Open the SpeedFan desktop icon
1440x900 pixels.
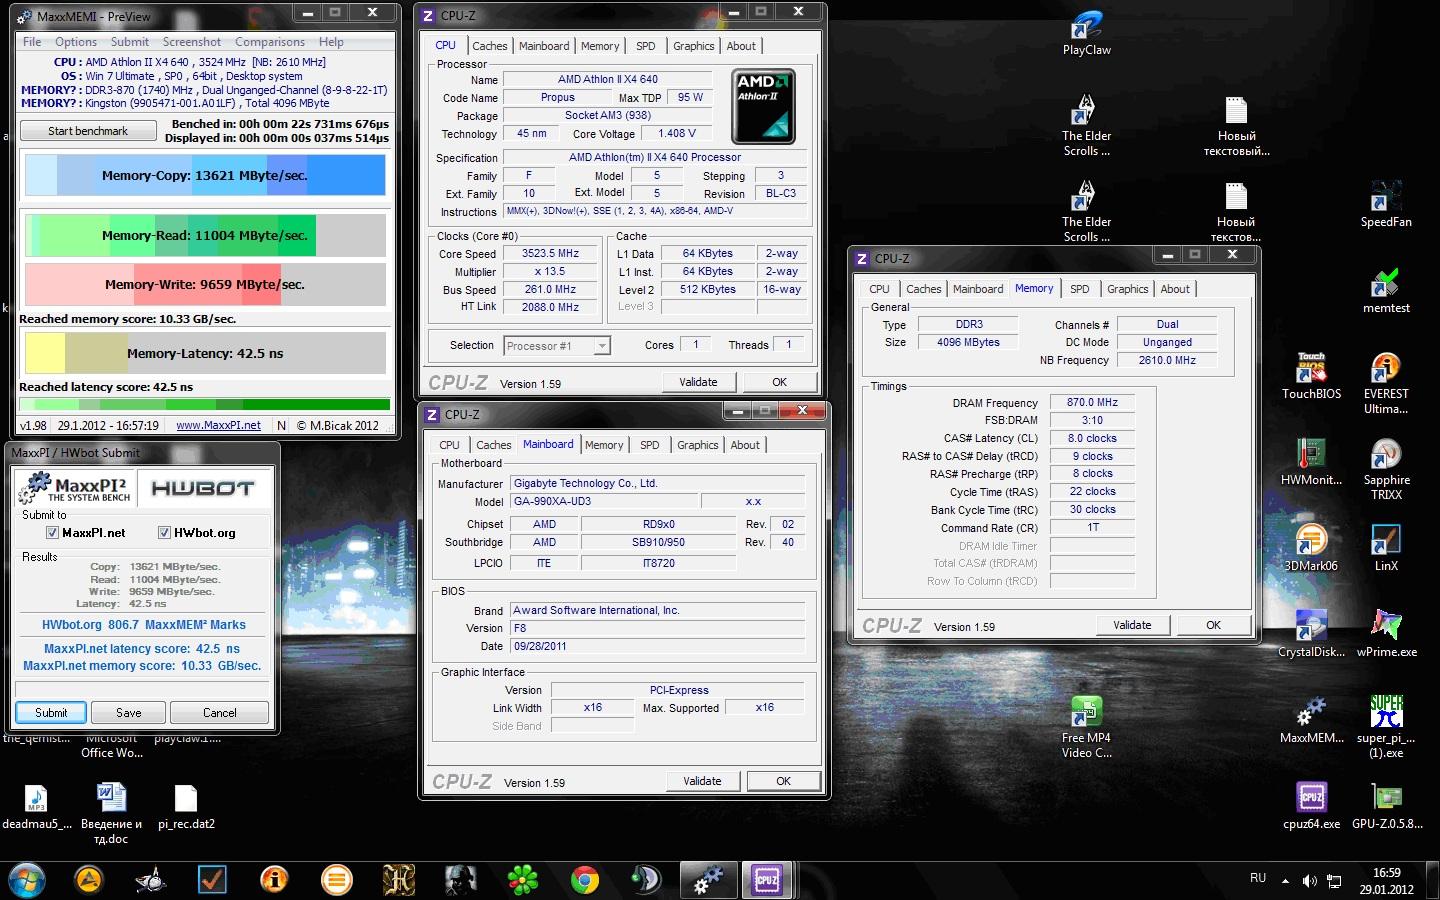1386,205
